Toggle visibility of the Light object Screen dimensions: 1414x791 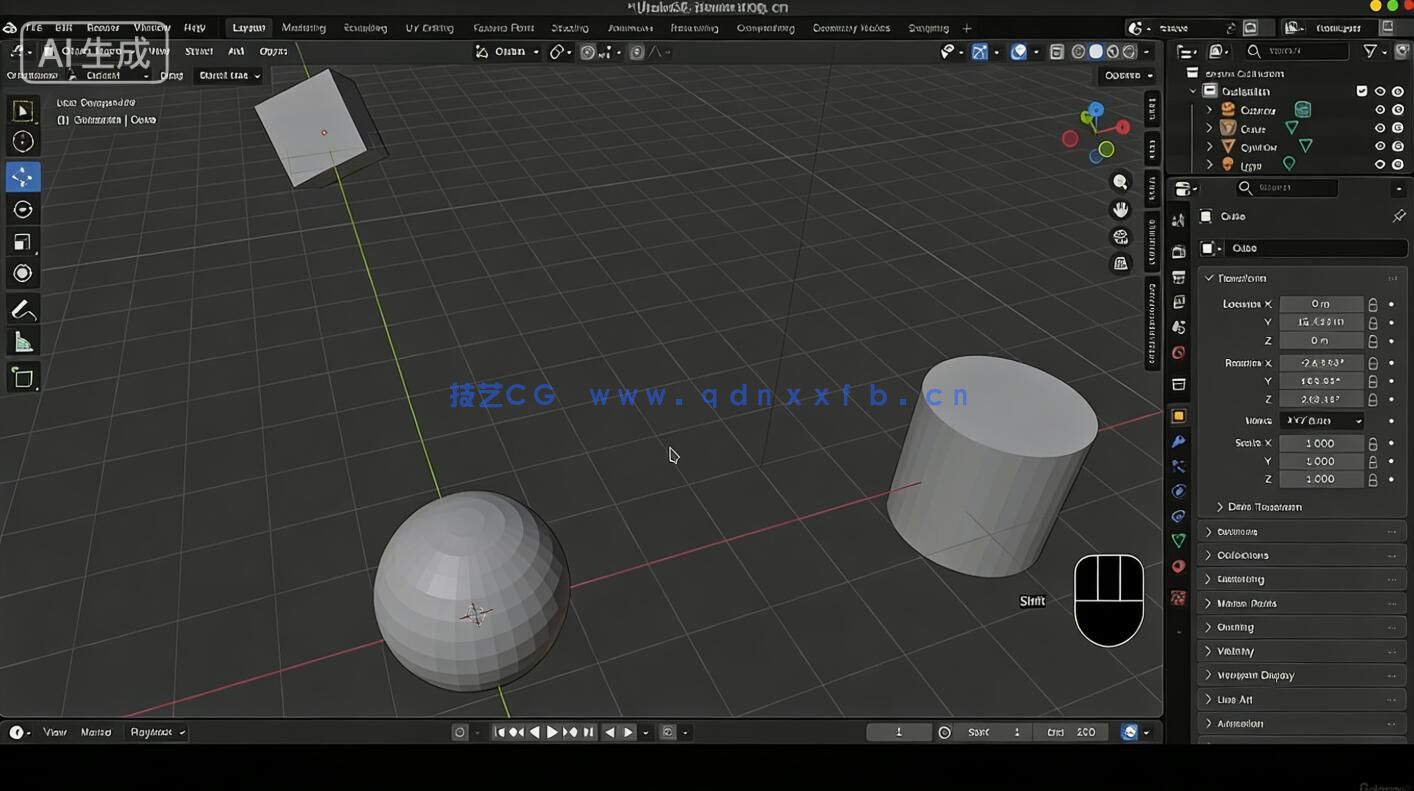[x=1380, y=164]
